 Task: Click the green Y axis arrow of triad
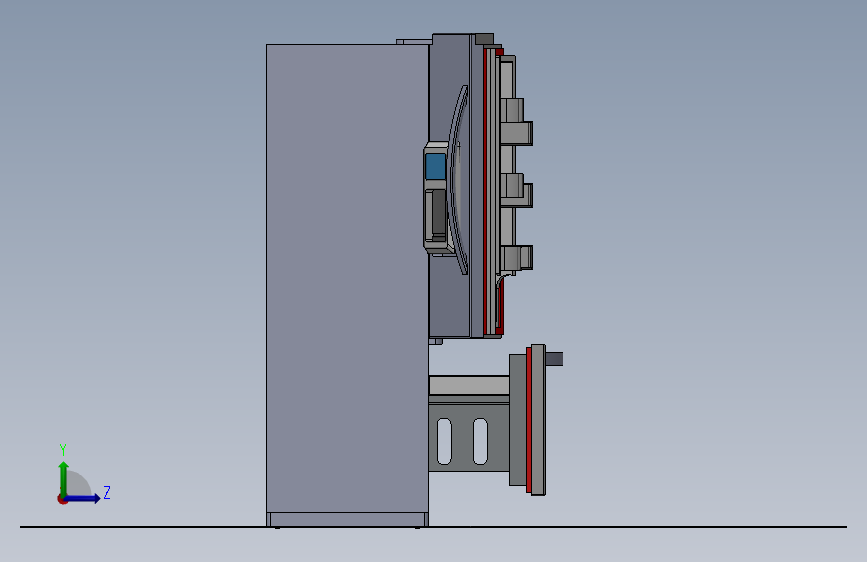pos(64,478)
